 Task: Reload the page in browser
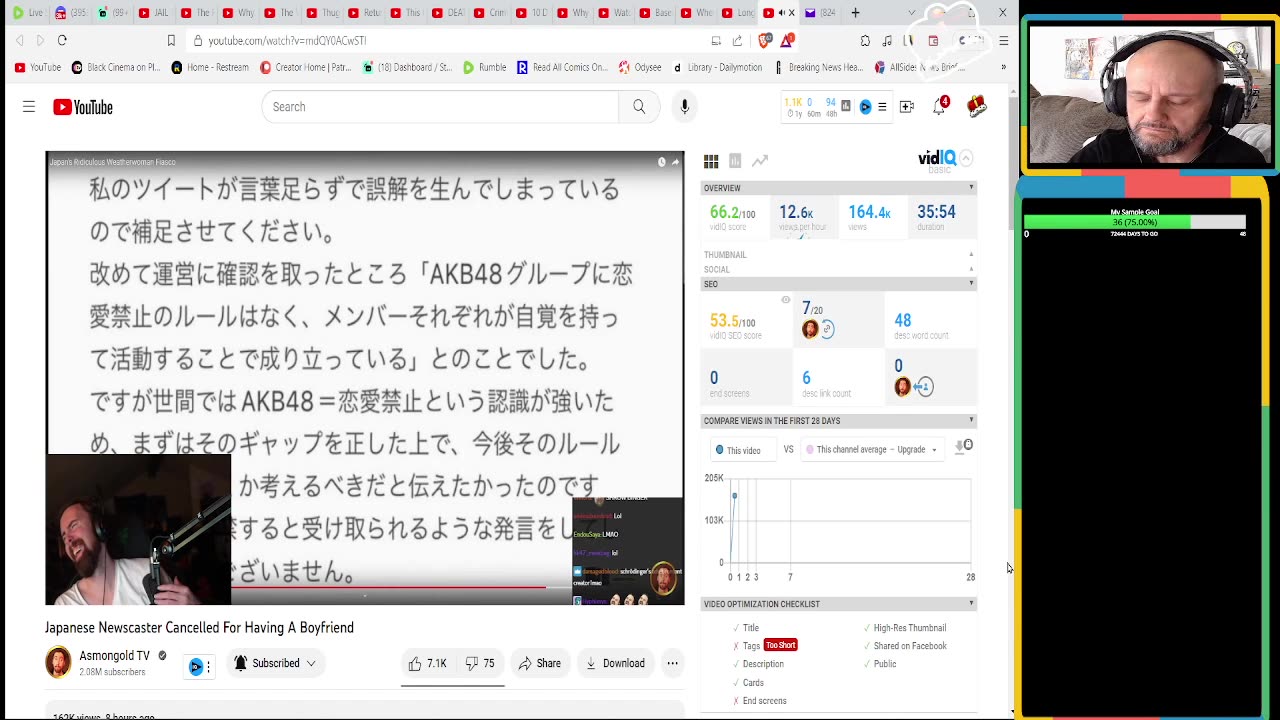tap(62, 40)
